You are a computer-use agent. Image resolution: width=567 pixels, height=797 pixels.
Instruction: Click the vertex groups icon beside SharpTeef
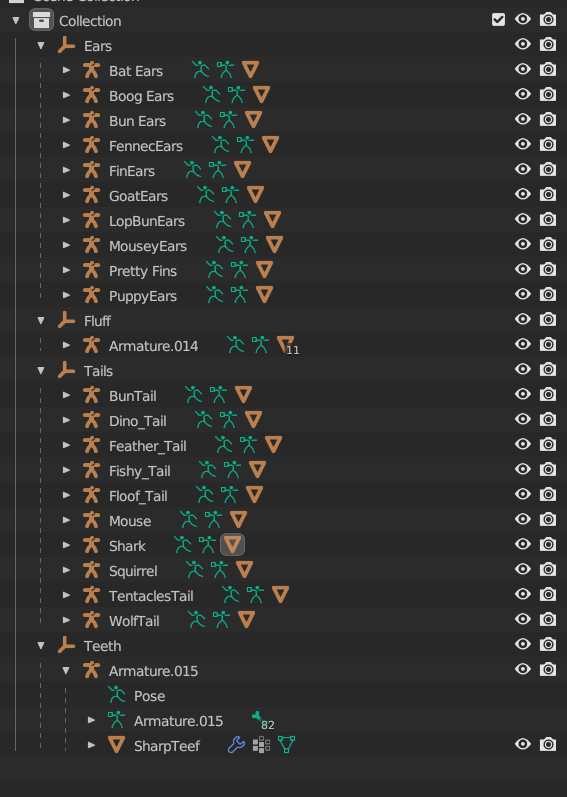261,745
